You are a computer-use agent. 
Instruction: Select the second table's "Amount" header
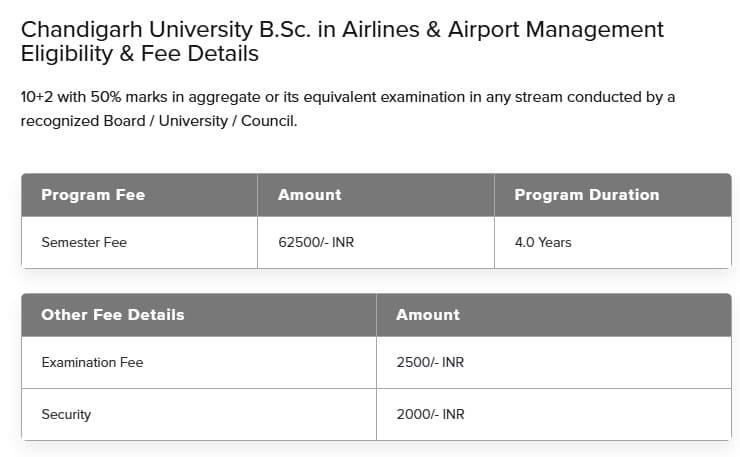(x=427, y=314)
